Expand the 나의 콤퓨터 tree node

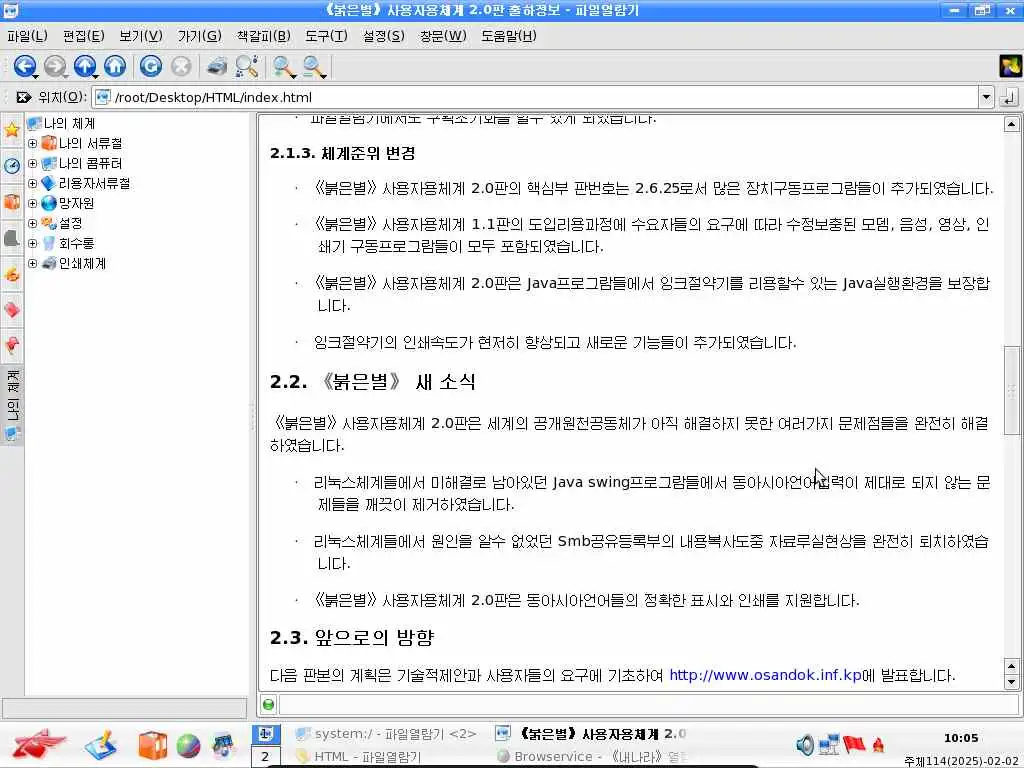click(33, 163)
